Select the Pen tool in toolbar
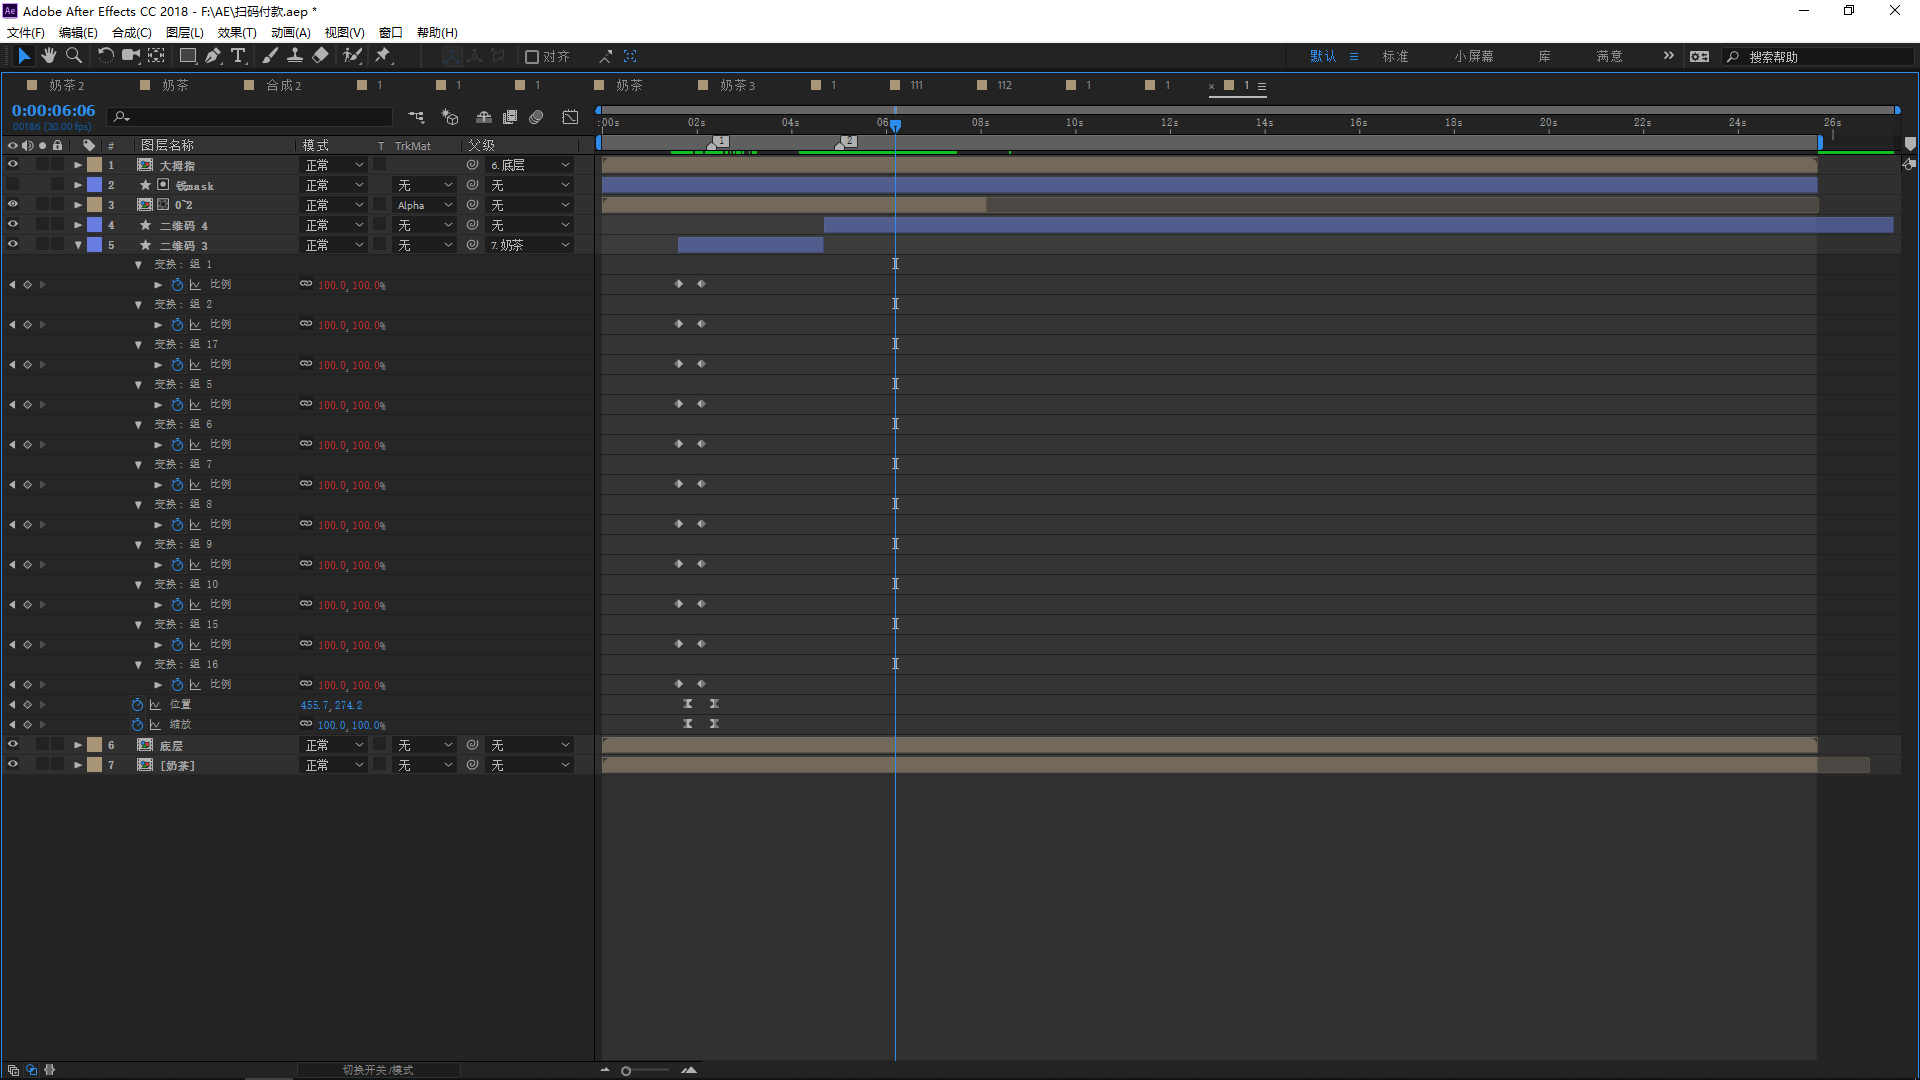This screenshot has height=1080, width=1920. (213, 56)
